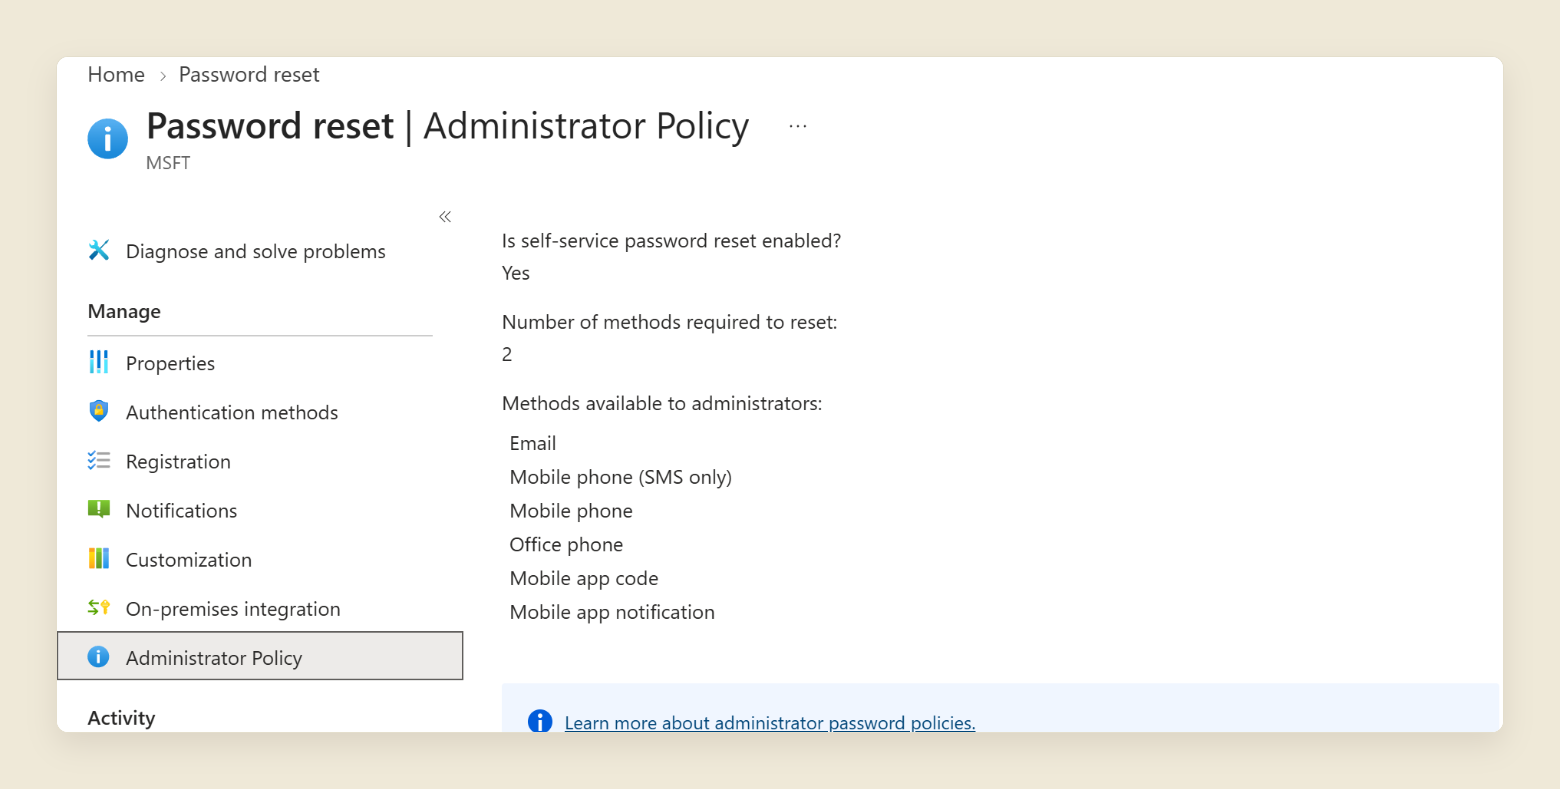Click "Methods available to administrators" label
Screen dimensions: 1560x789
coord(662,403)
